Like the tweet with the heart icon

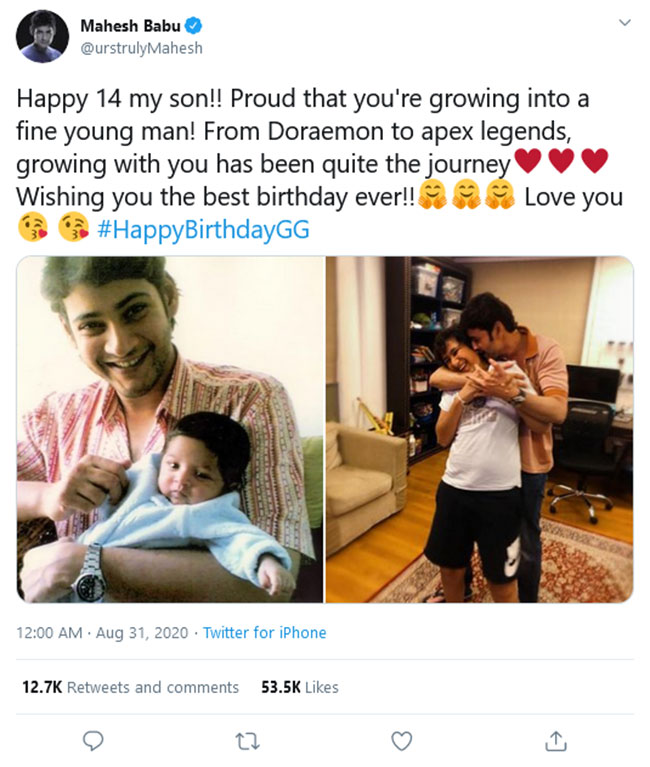pyautogui.click(x=401, y=741)
